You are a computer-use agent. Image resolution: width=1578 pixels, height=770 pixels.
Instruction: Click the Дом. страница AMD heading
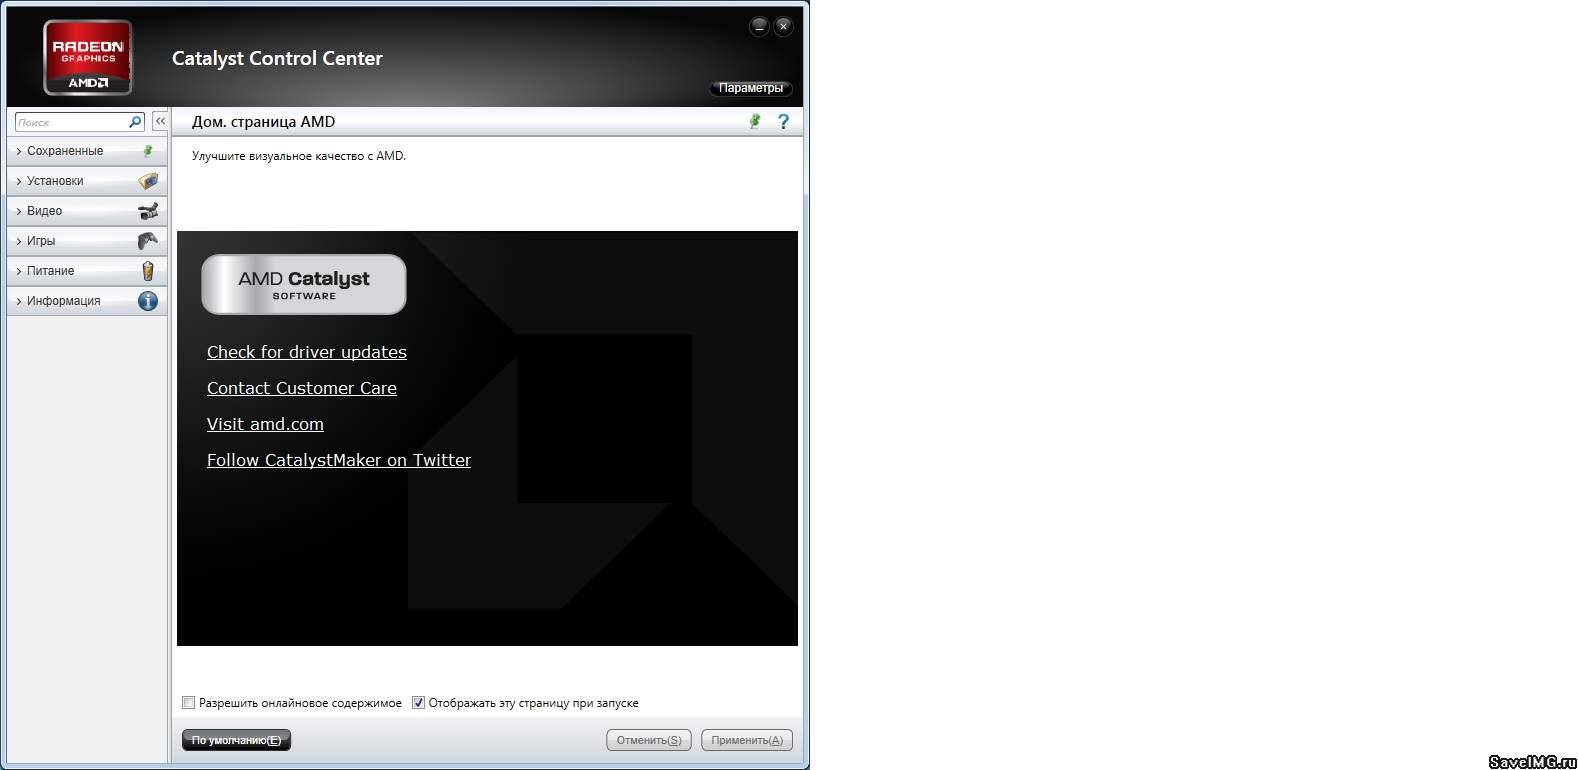(x=264, y=122)
